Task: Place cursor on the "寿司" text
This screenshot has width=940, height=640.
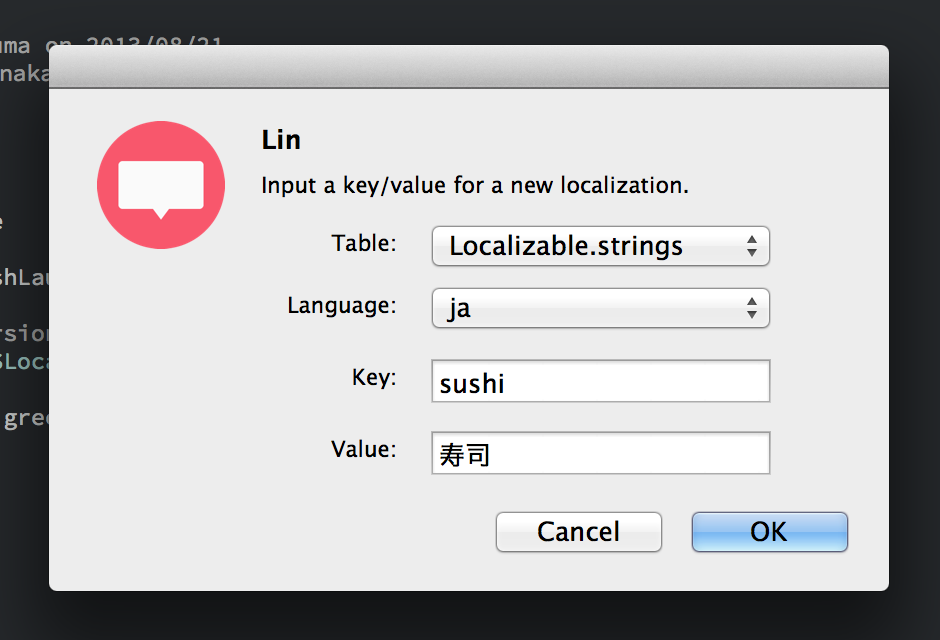Action: [465, 455]
